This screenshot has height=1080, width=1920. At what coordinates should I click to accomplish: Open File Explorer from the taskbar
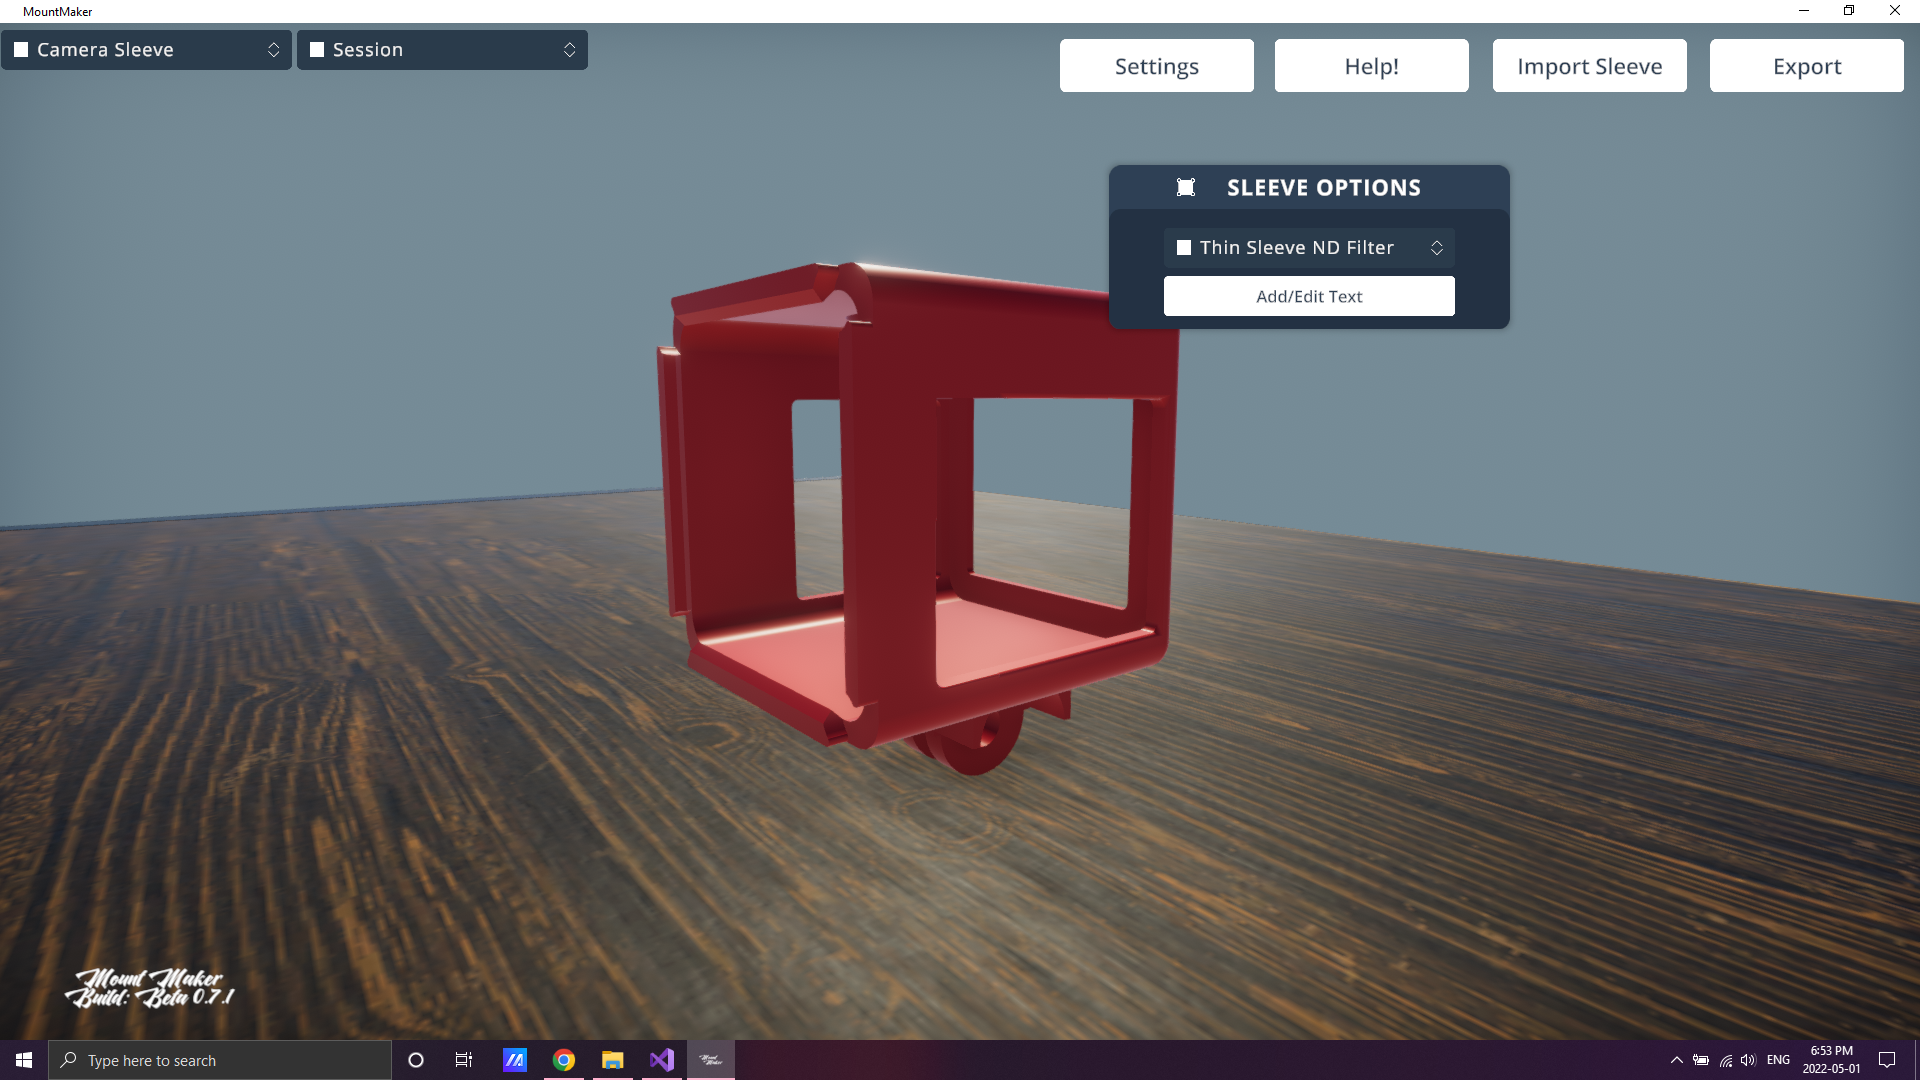[x=613, y=1060]
